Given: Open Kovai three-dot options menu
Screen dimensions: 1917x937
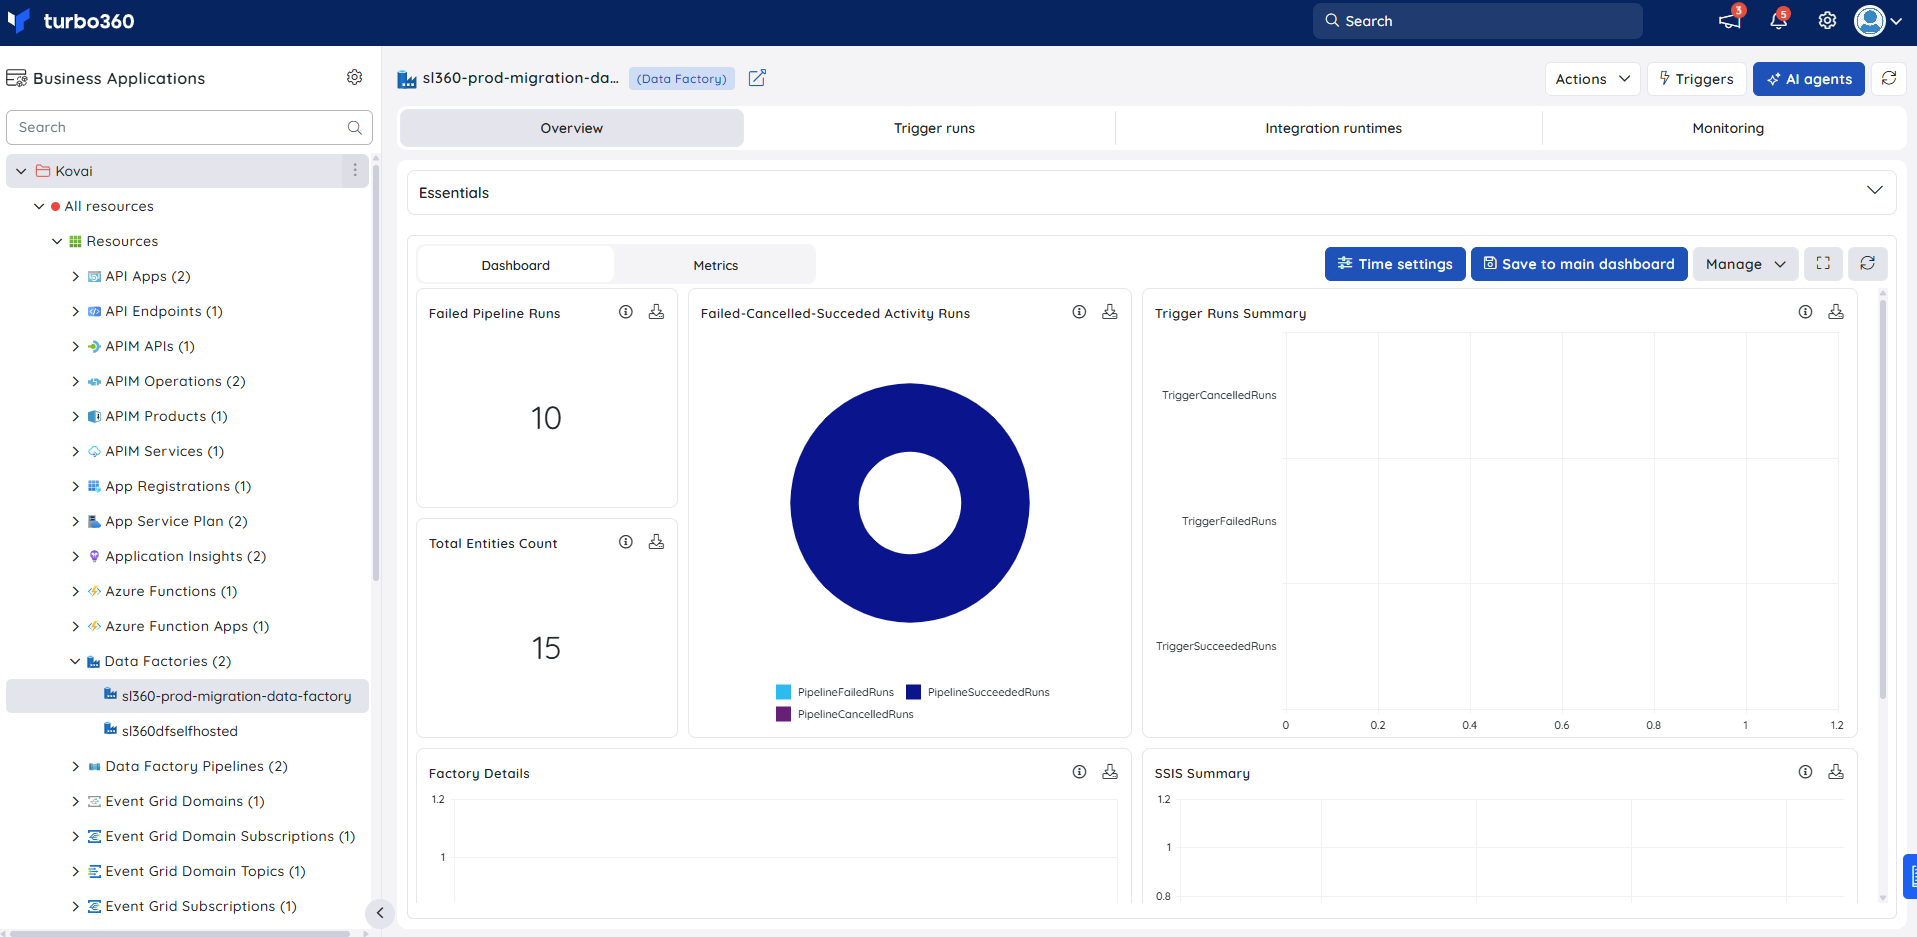Looking at the screenshot, I should pos(355,170).
